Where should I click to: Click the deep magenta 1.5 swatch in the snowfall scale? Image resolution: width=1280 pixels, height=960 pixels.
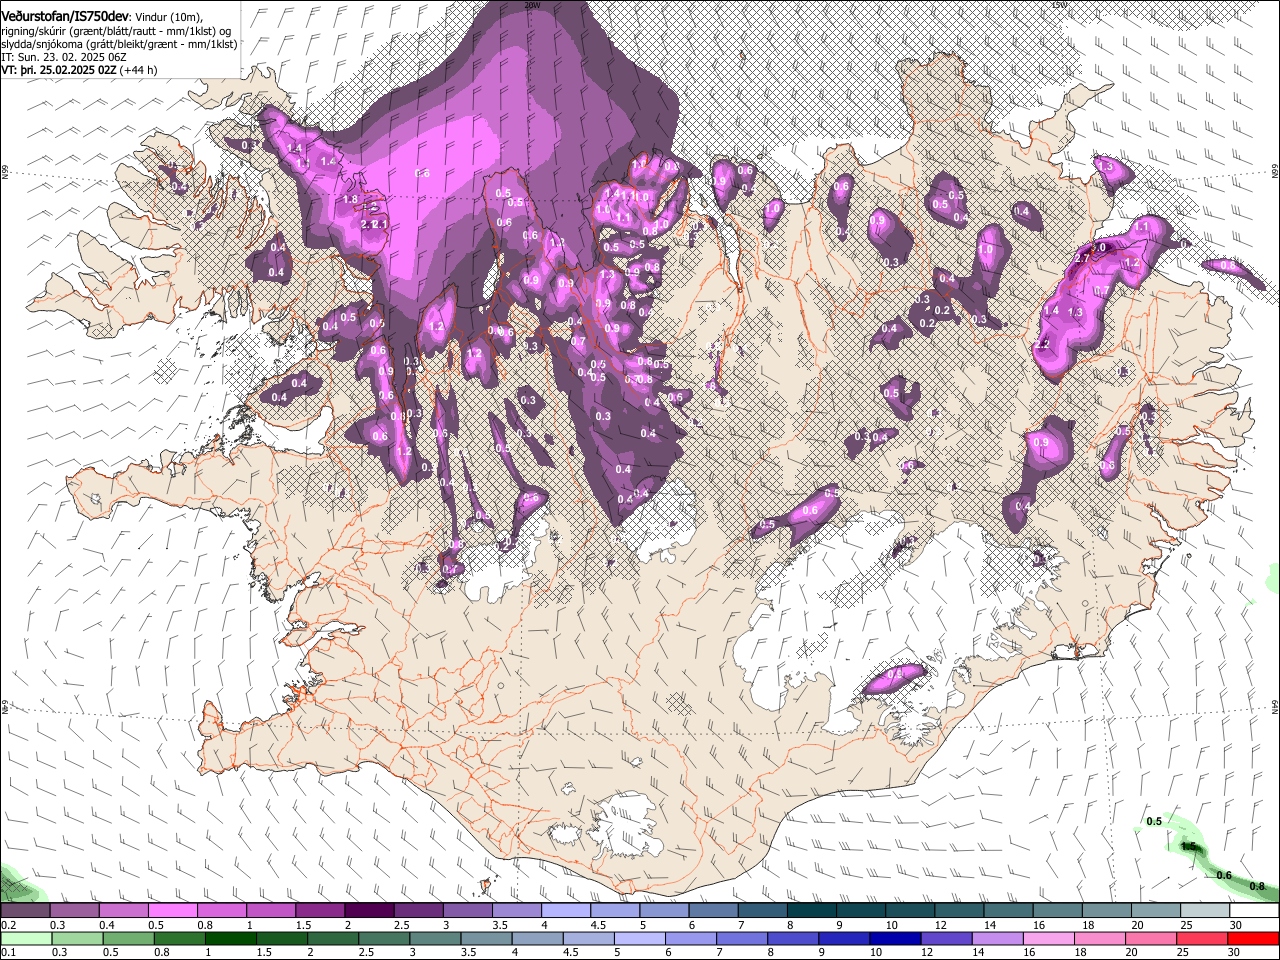320,911
